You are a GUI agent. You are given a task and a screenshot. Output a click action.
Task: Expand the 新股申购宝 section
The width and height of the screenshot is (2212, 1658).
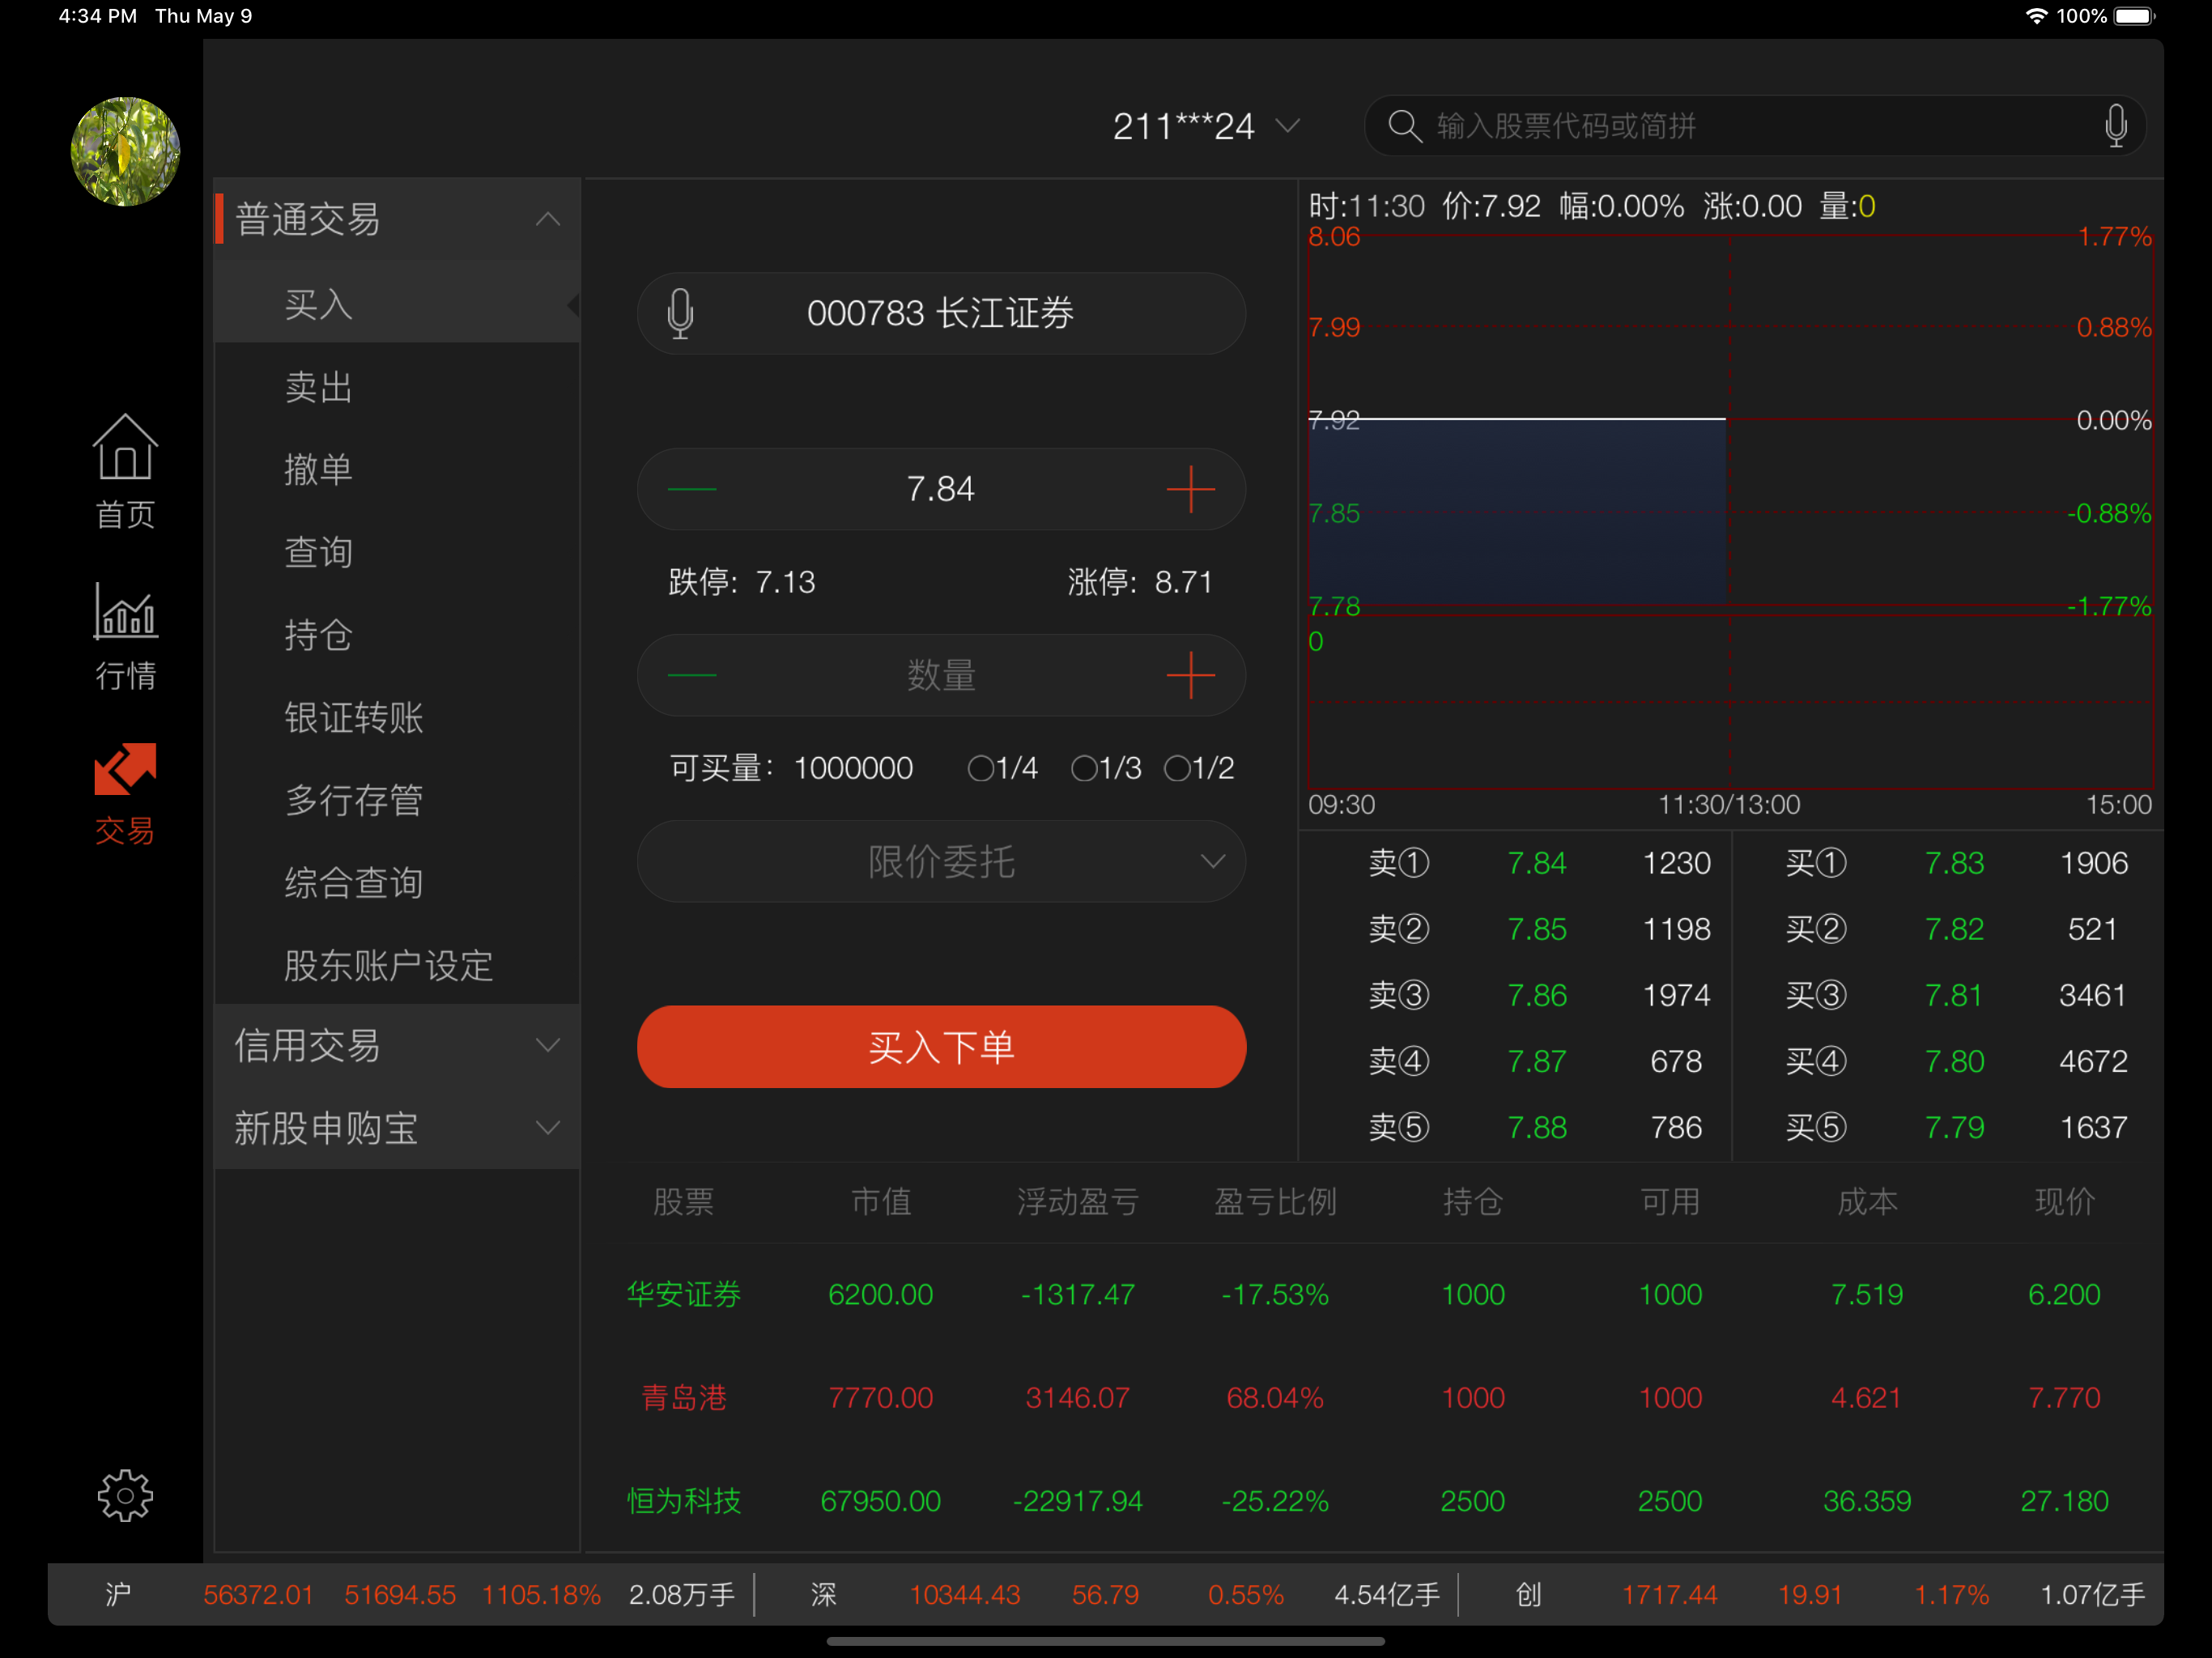pos(398,1128)
